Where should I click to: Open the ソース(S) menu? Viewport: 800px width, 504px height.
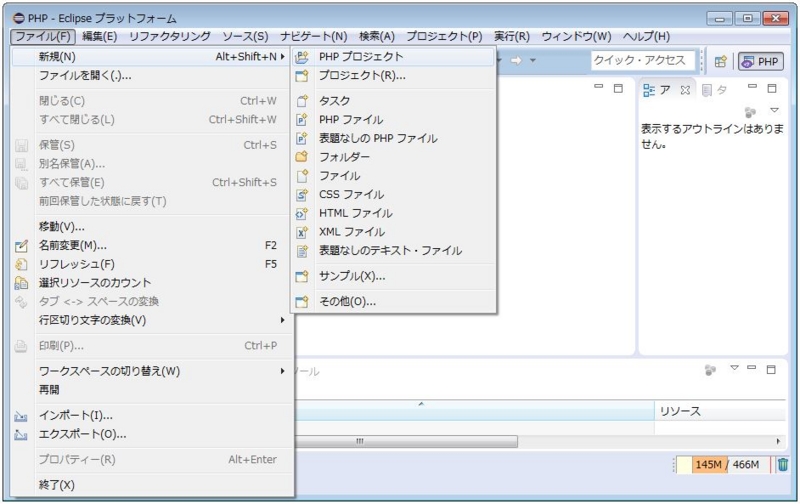coord(245,37)
